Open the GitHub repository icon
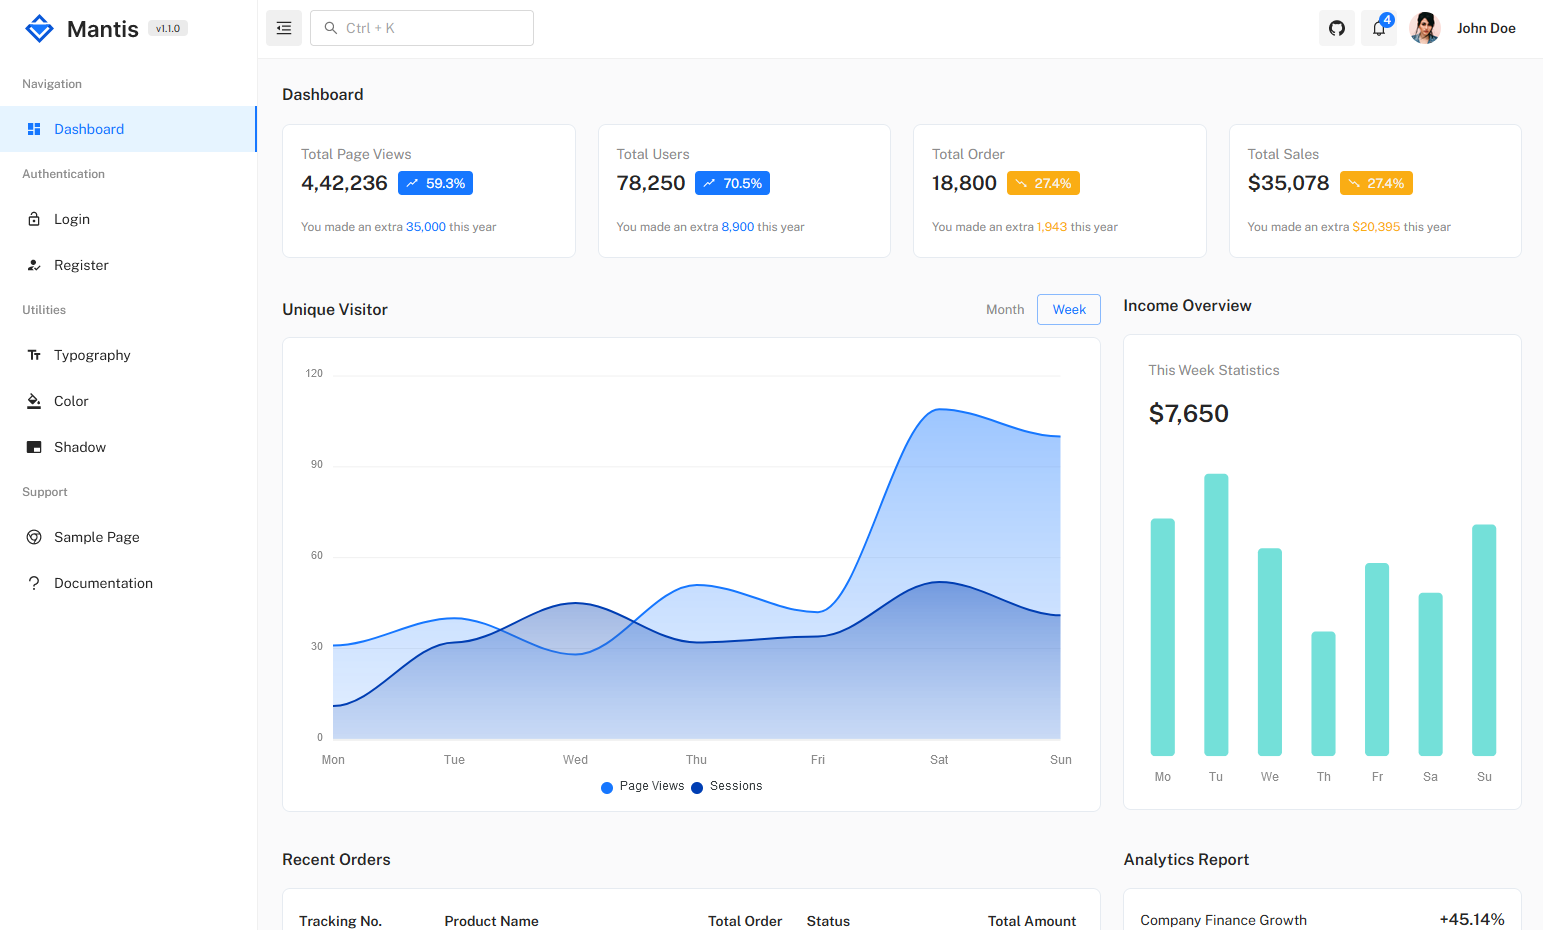The width and height of the screenshot is (1543, 930). click(x=1337, y=28)
